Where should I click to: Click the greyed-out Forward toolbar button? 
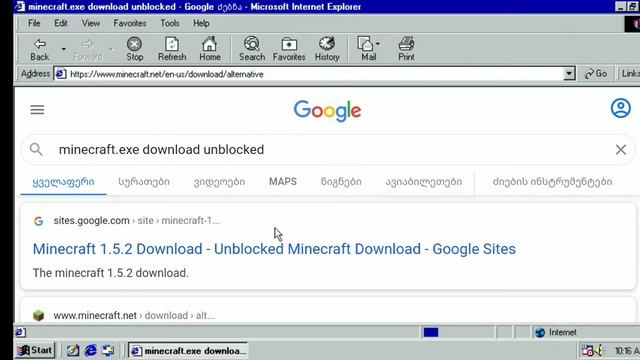87,49
